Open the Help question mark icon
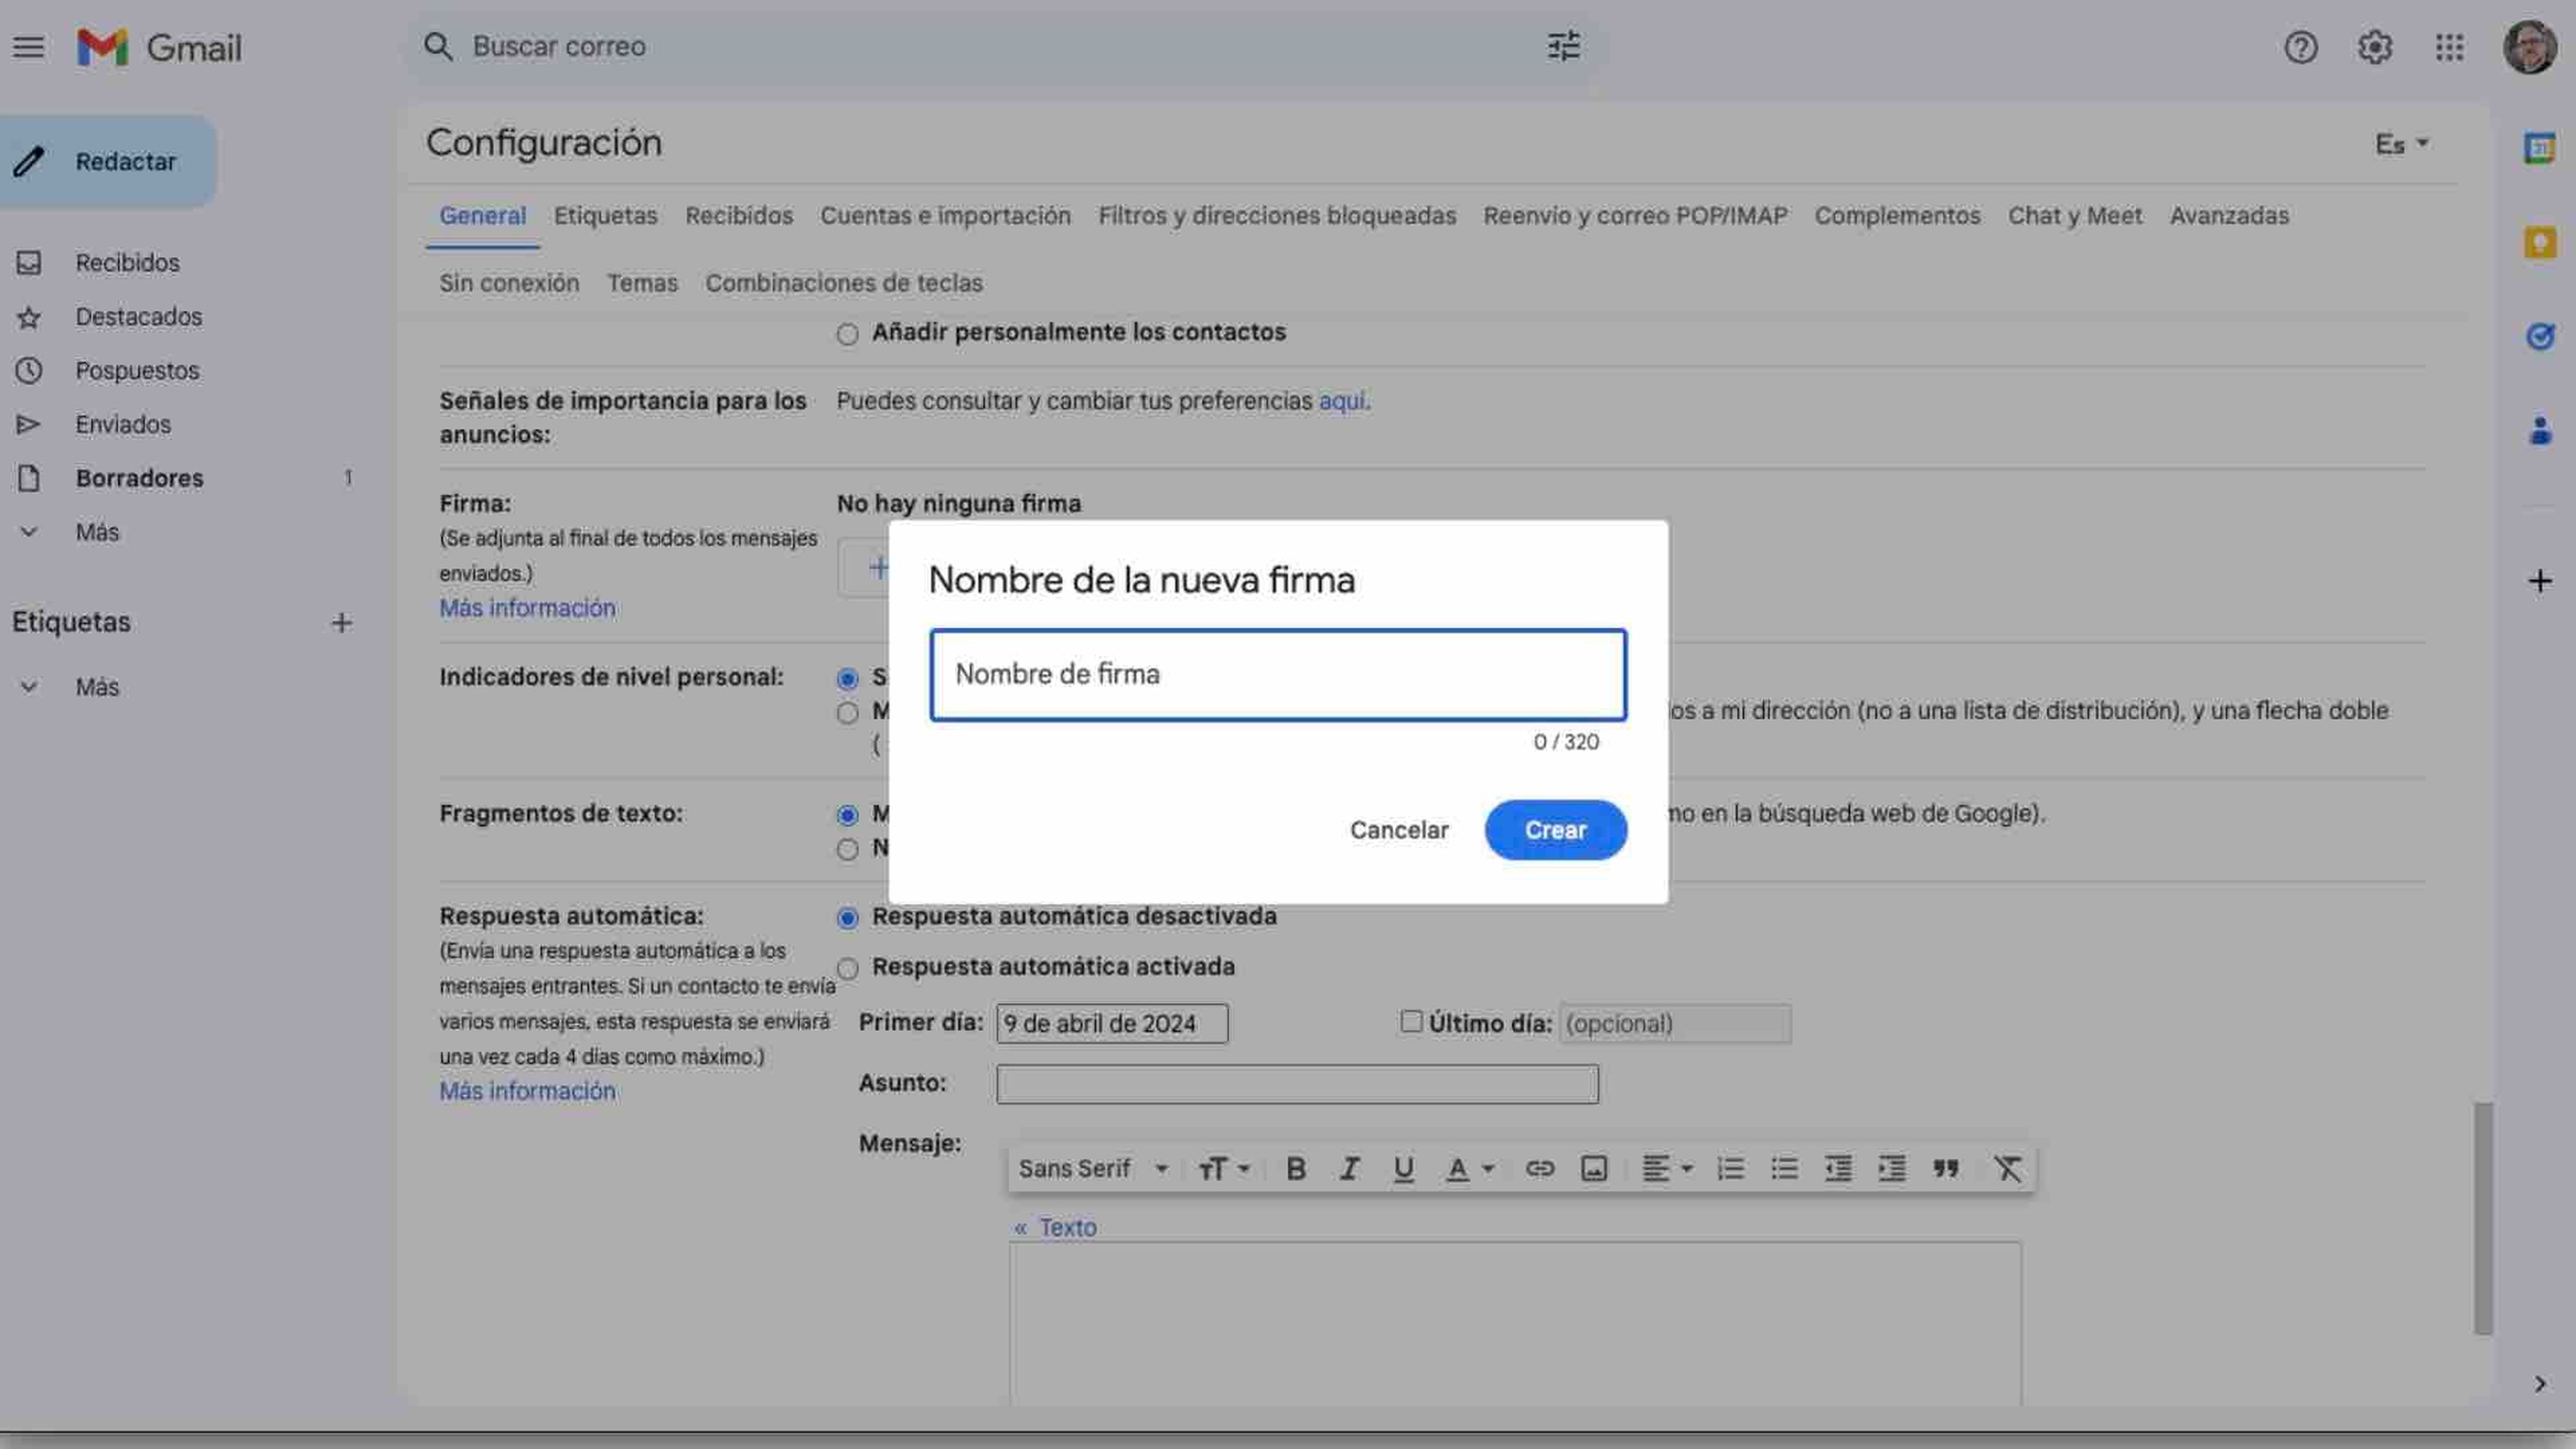Screen dimensions: 2576x1449 click(2300, 47)
